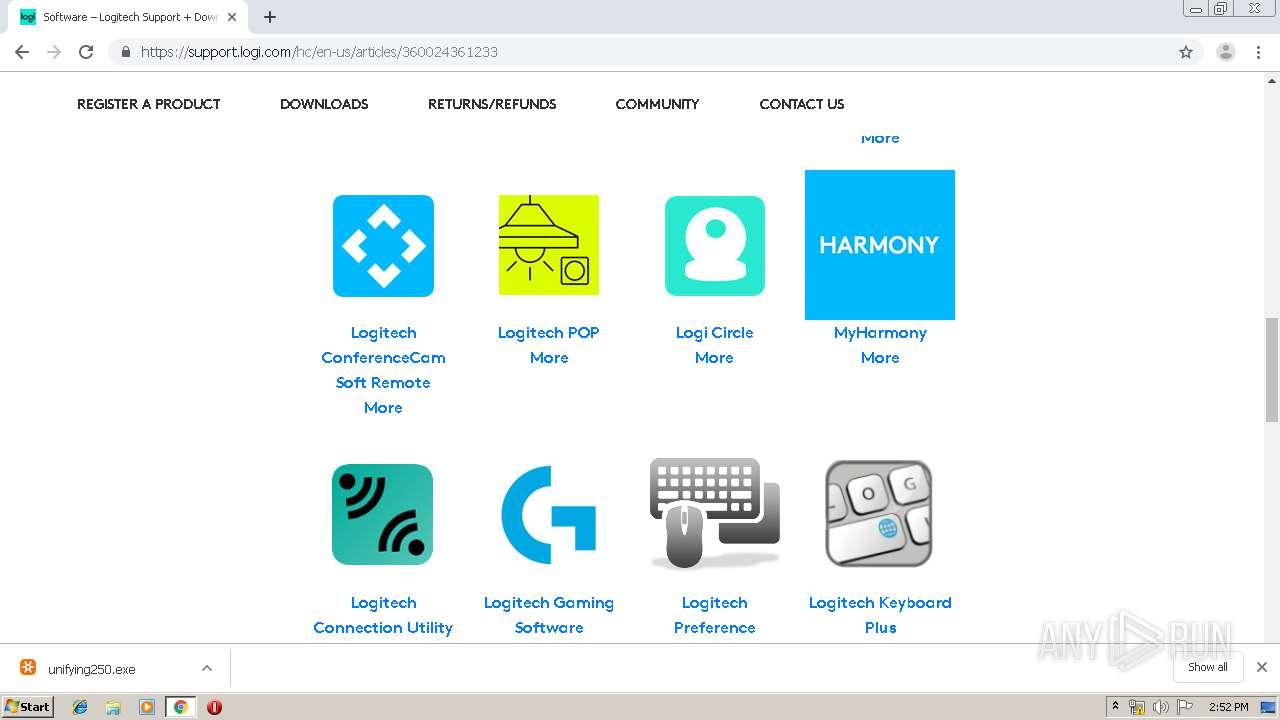Open More under Logi Circle
Viewport: 1280px width, 720px height.
tap(714, 358)
